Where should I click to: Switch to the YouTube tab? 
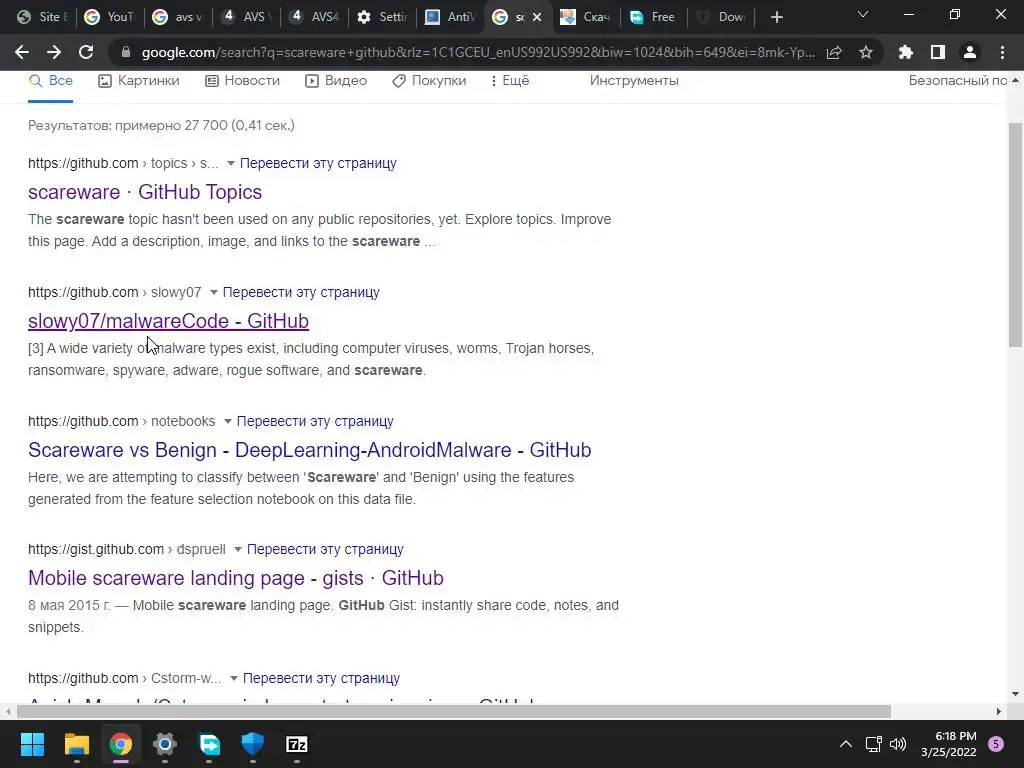110,17
